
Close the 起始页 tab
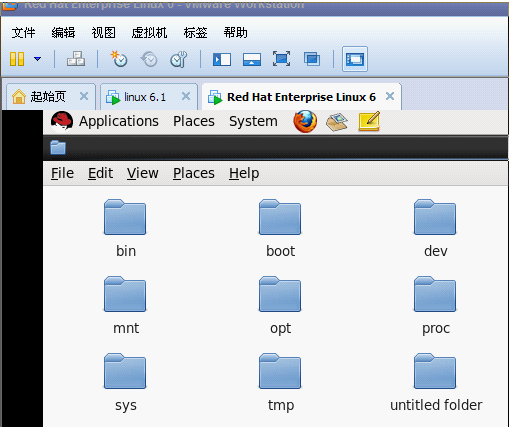click(84, 96)
